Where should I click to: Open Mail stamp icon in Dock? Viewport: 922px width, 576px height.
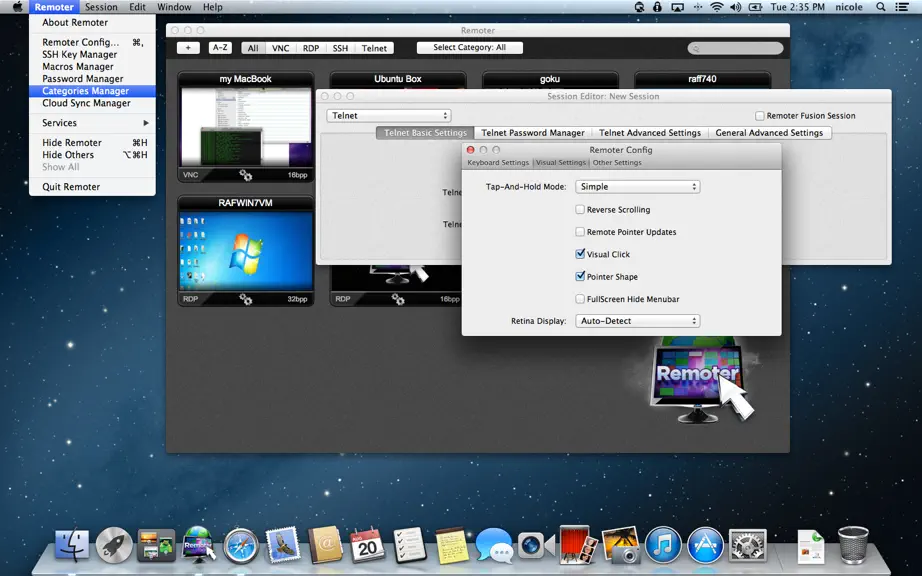point(283,545)
